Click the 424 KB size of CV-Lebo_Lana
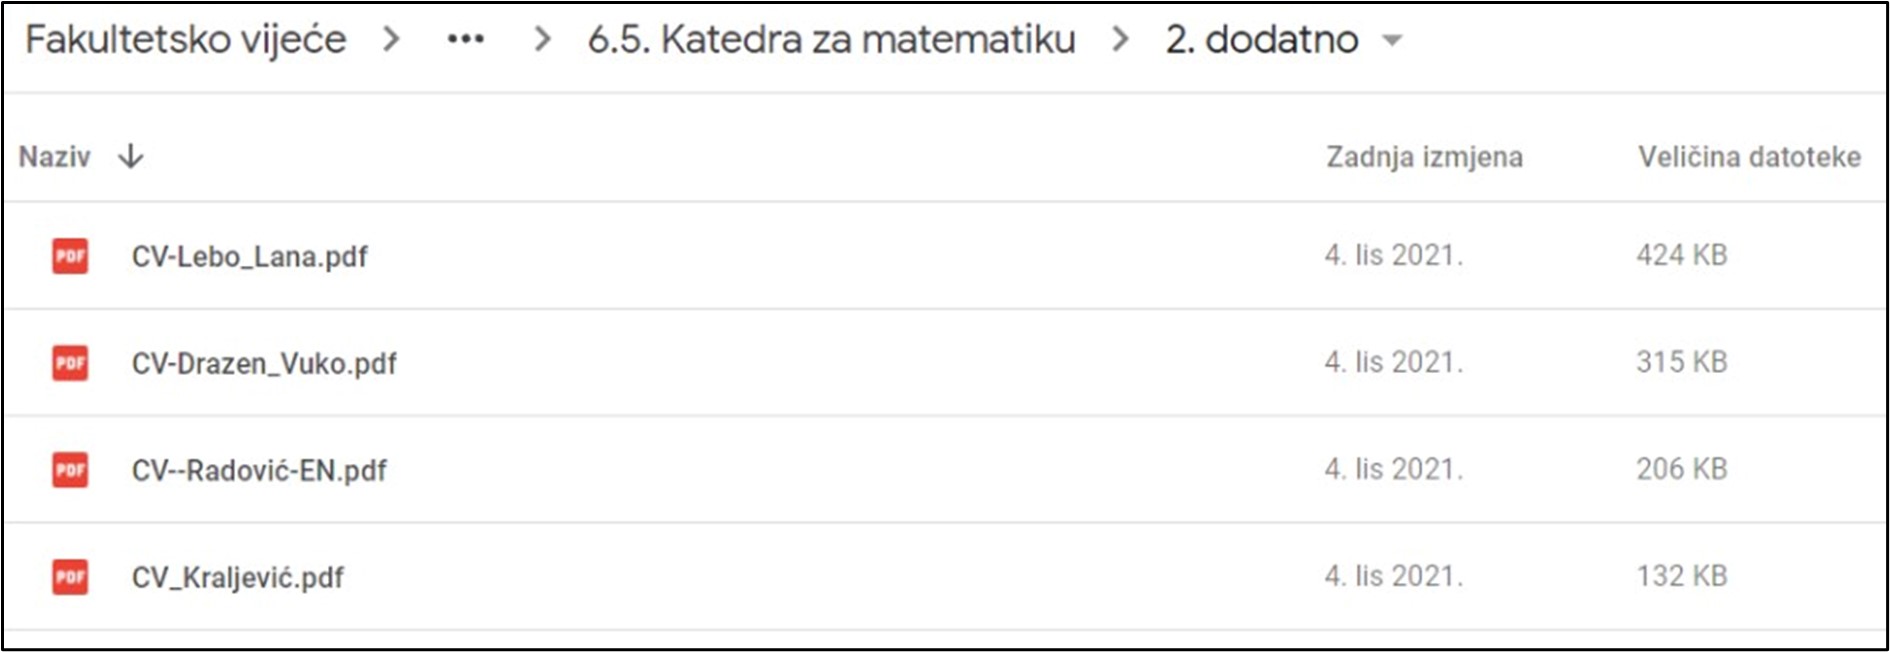Screen dimensions: 1890x652 (1682, 255)
